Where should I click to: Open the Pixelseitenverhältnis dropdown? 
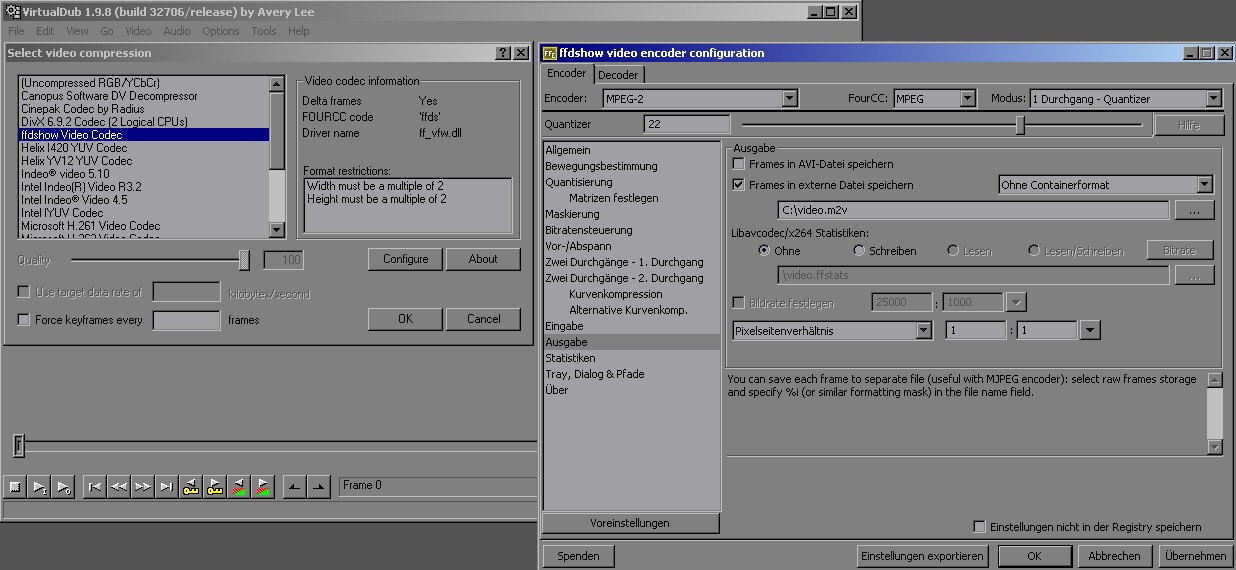coord(923,330)
